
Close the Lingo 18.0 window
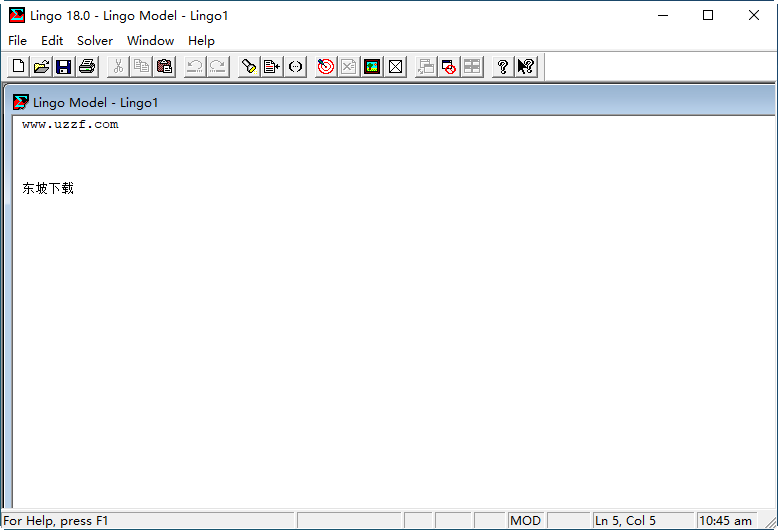[x=754, y=15]
